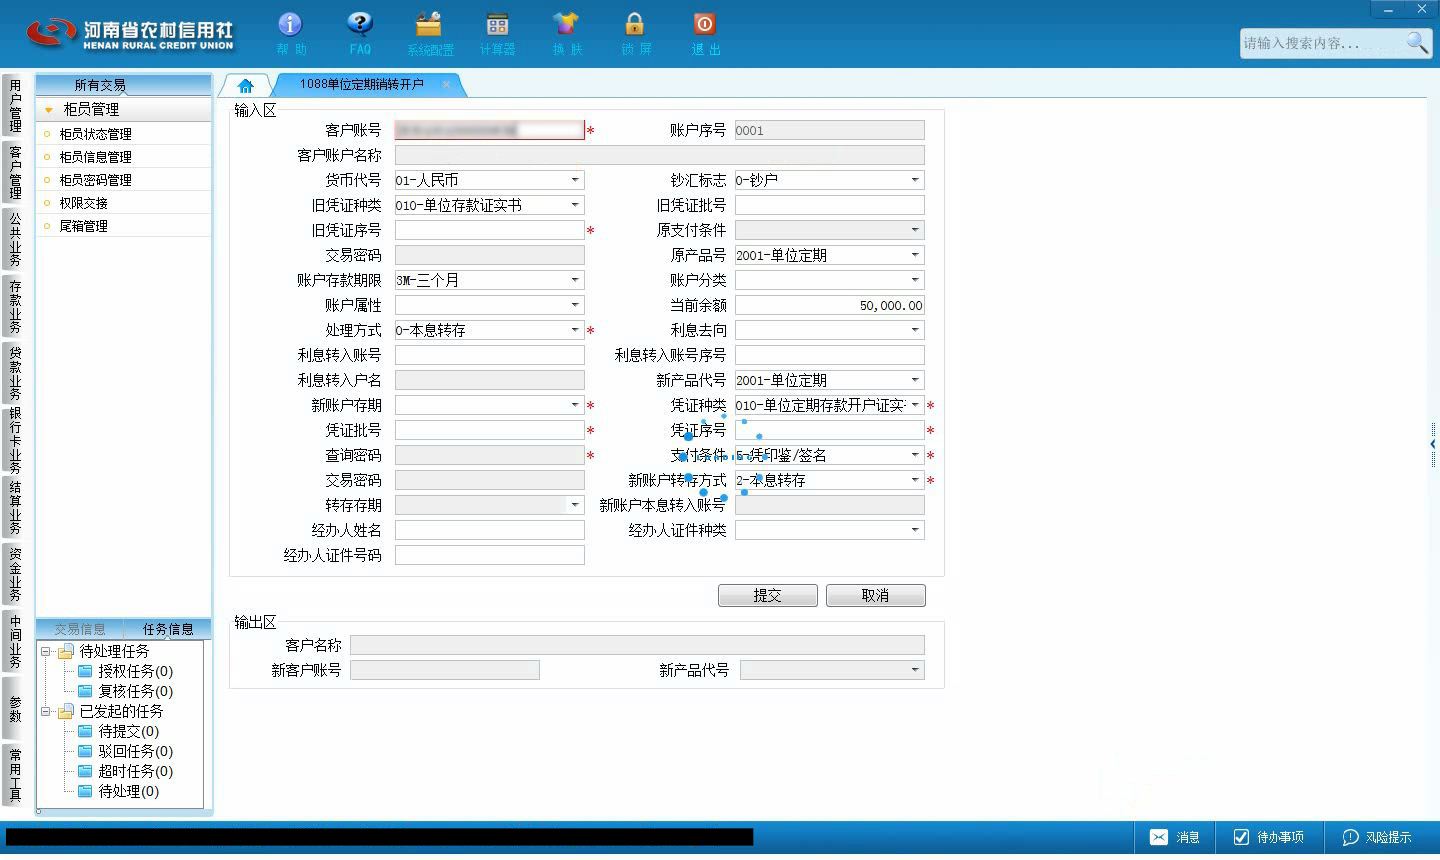This screenshot has height=860, width=1440.
Task: Open the 账户属性 dropdown
Action: pos(575,305)
